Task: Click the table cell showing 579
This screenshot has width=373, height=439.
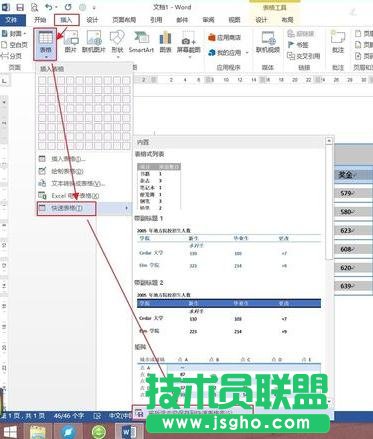Action: [354, 193]
